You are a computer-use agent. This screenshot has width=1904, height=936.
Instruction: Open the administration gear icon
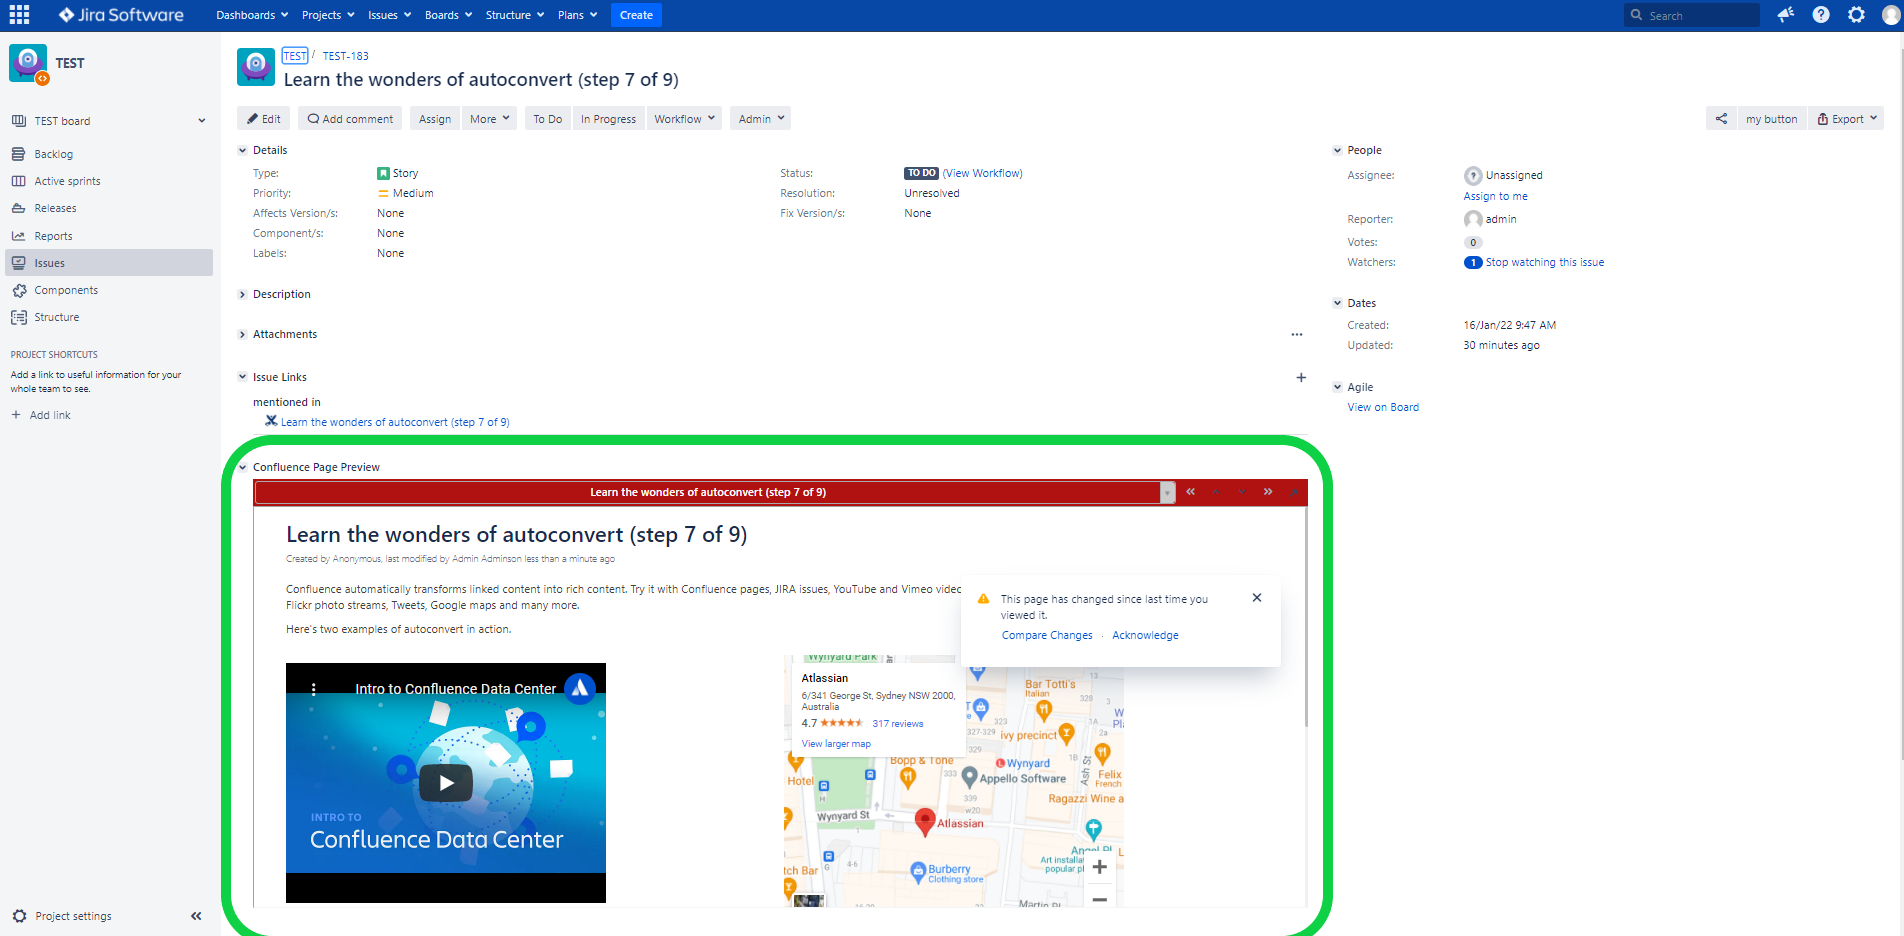coord(1856,15)
